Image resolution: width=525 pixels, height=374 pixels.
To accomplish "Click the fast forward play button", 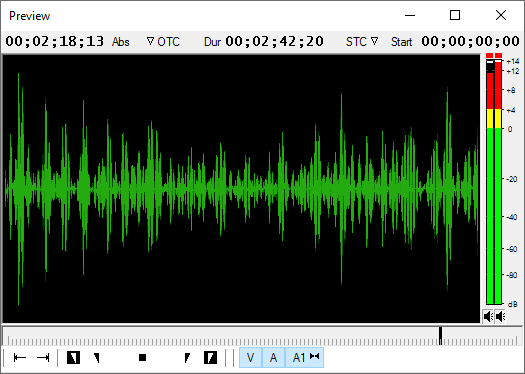I will pos(210,358).
